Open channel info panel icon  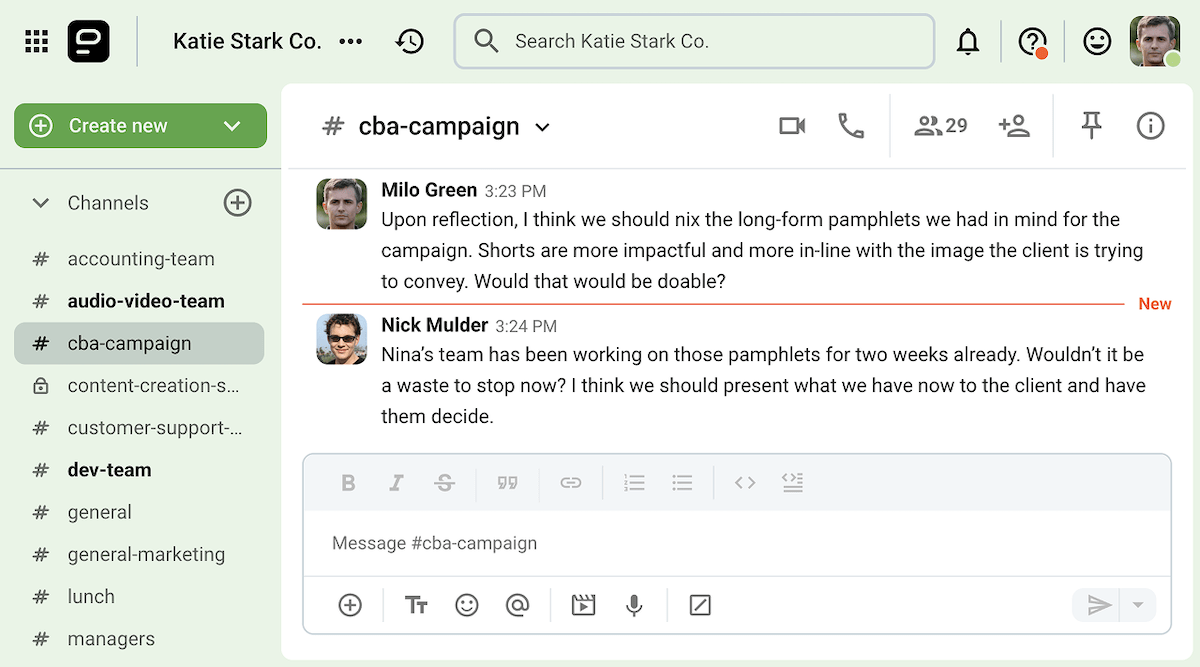click(1150, 126)
